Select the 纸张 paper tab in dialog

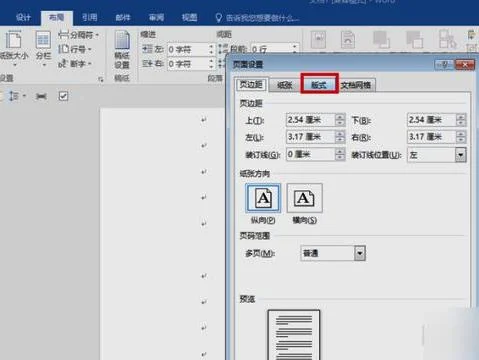[x=285, y=85]
